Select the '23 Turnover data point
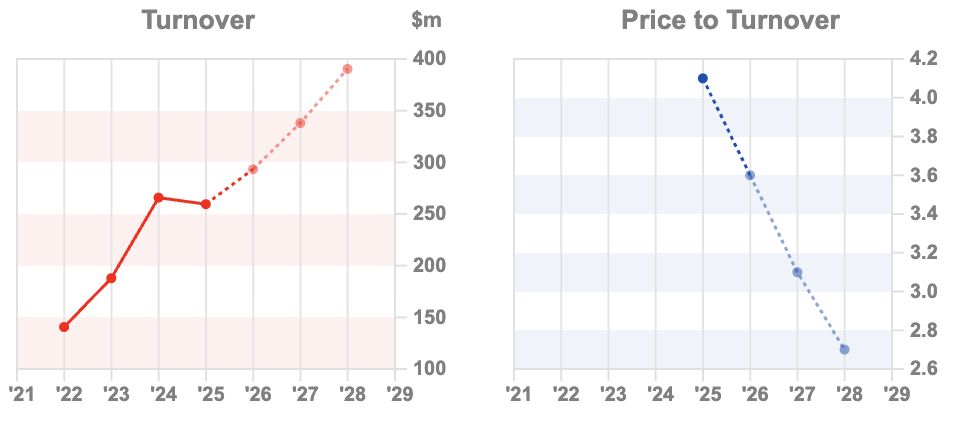This screenshot has width=958, height=422. [x=111, y=278]
